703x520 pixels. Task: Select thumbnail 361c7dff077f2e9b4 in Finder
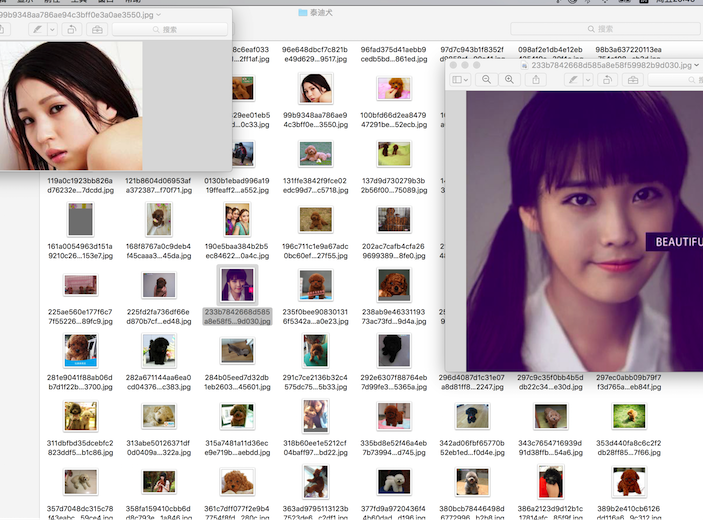click(237, 481)
